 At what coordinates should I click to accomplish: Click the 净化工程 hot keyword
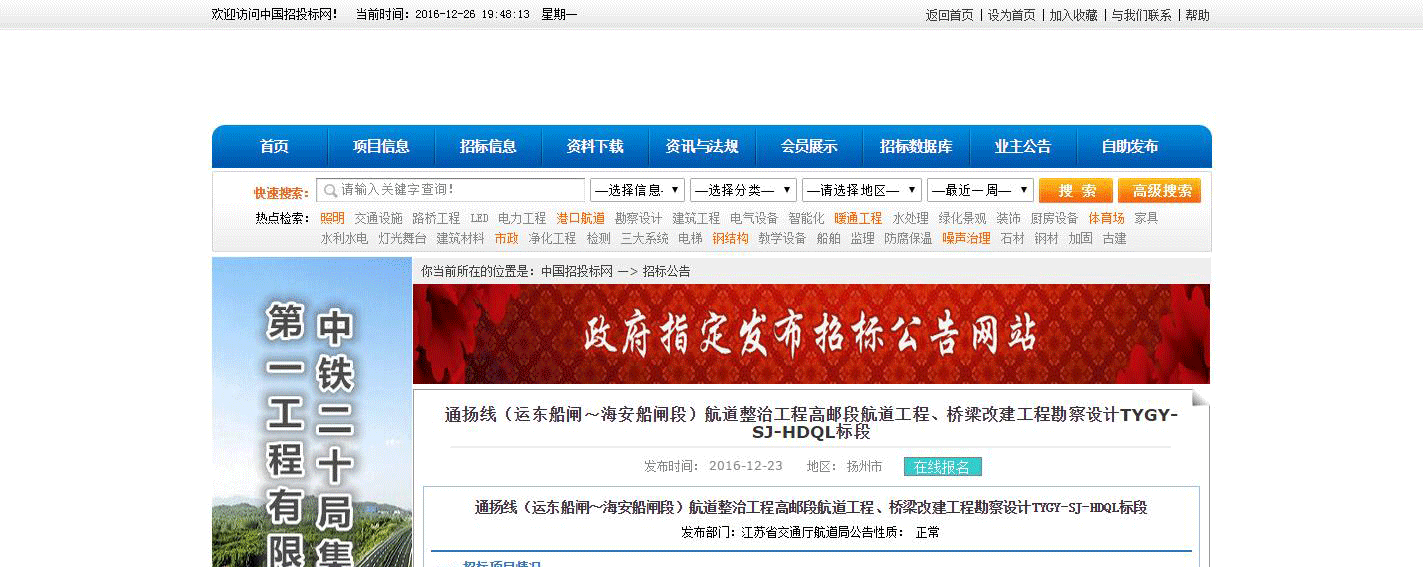click(x=552, y=239)
